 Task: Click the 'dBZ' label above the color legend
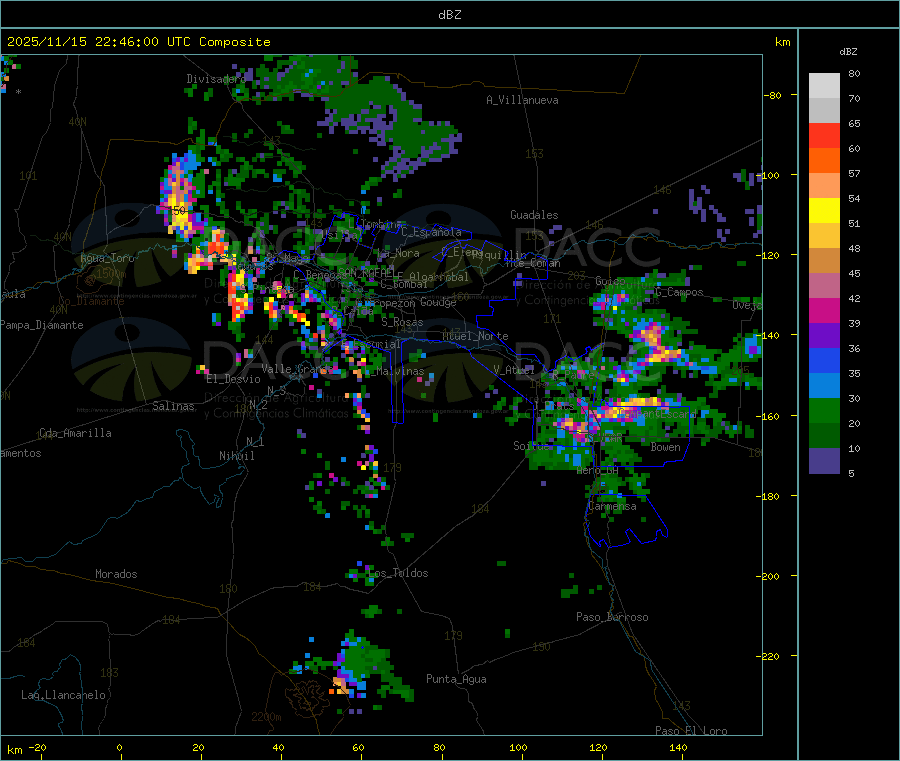click(848, 52)
